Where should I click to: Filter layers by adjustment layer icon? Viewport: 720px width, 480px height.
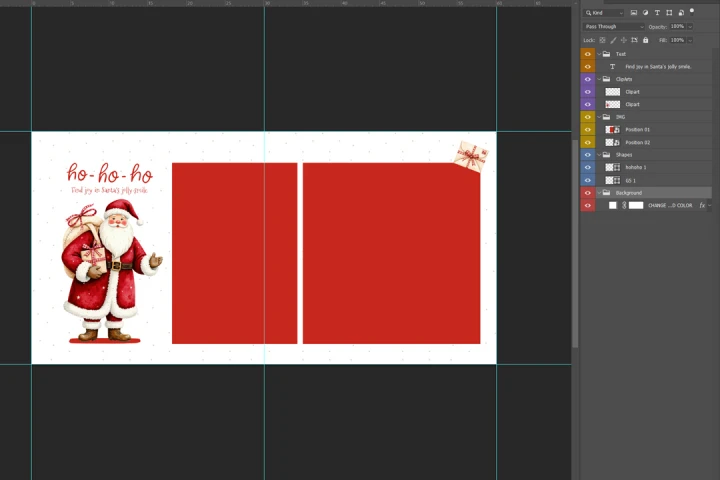click(646, 13)
